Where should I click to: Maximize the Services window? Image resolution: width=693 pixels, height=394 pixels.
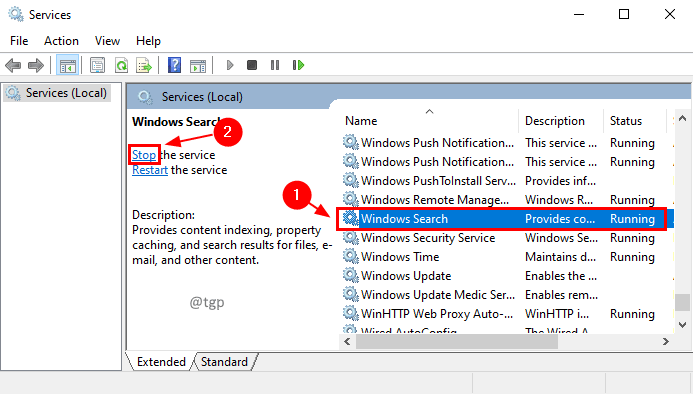pyautogui.click(x=624, y=14)
